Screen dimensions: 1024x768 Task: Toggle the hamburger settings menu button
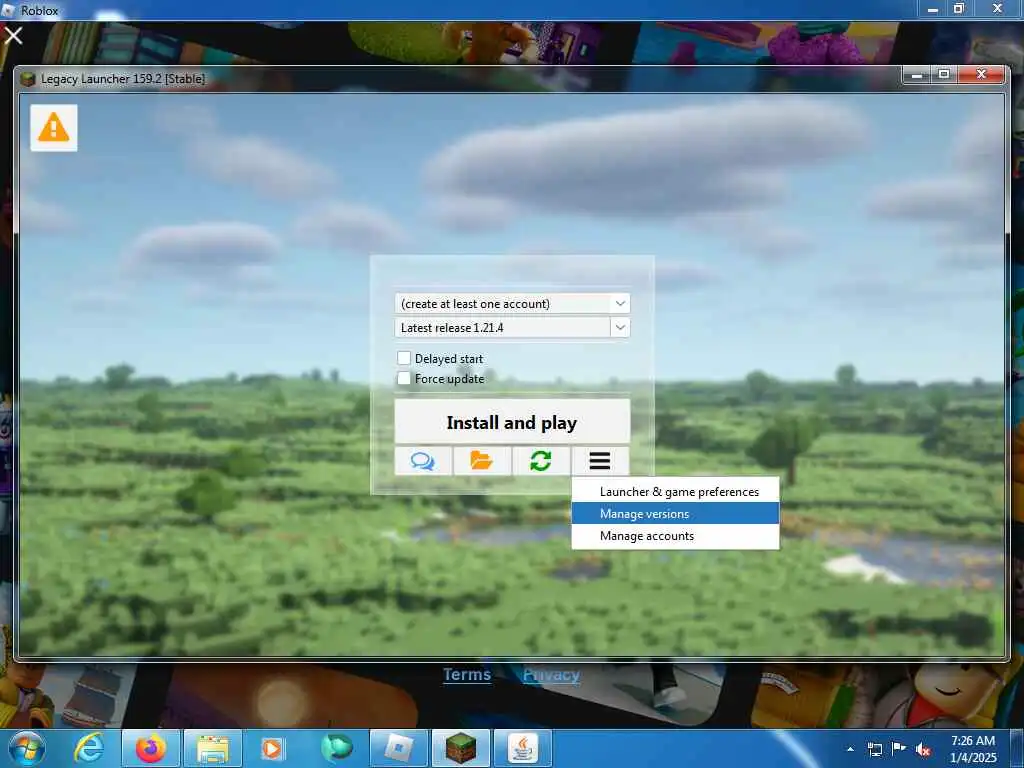(600, 461)
